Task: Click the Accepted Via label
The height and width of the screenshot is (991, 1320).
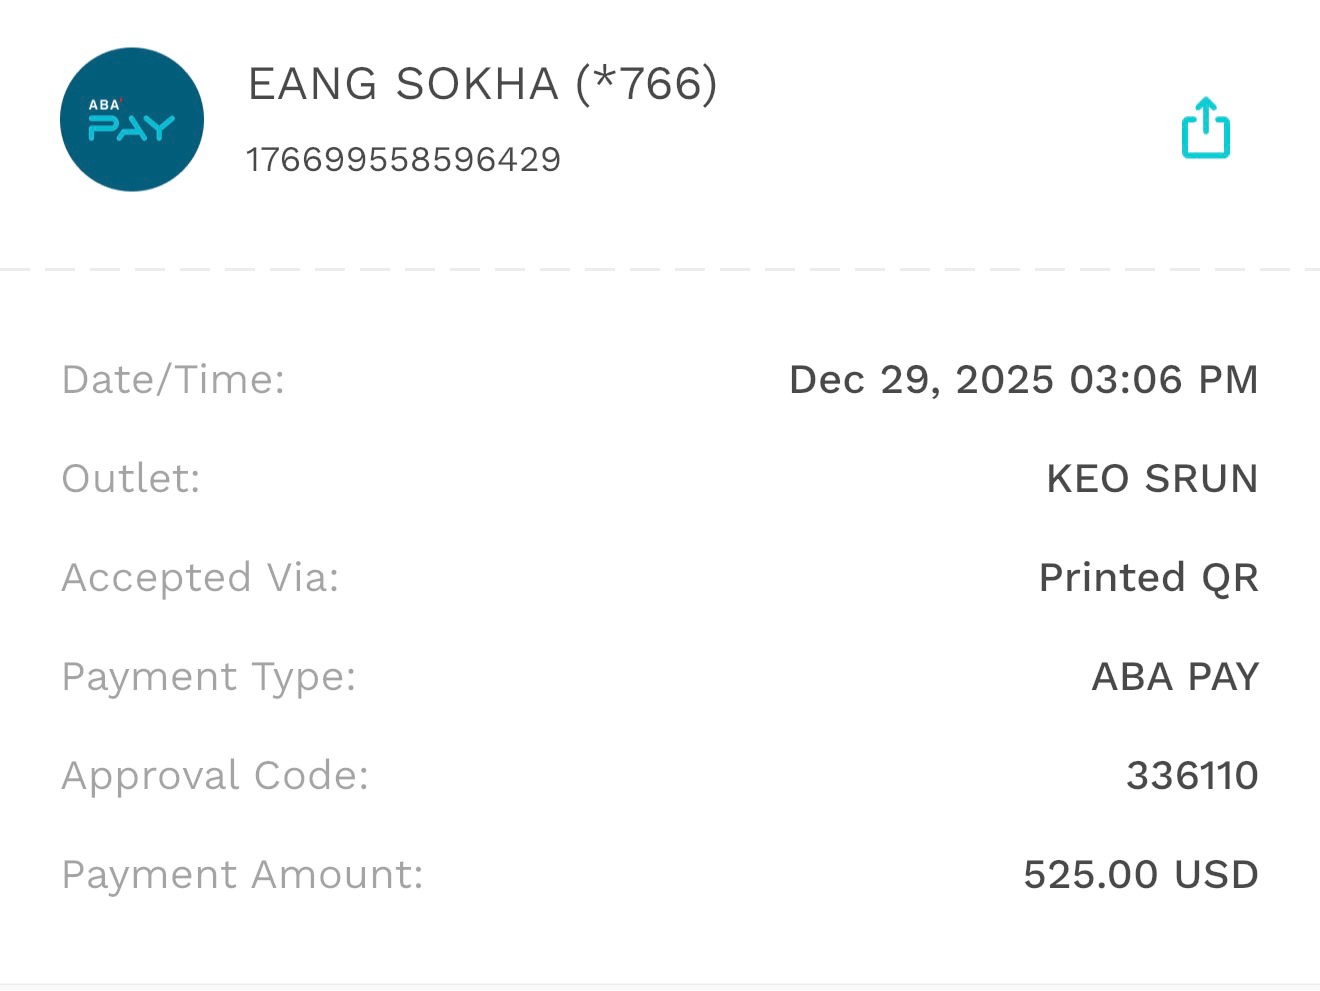Action: pyautogui.click(x=200, y=578)
